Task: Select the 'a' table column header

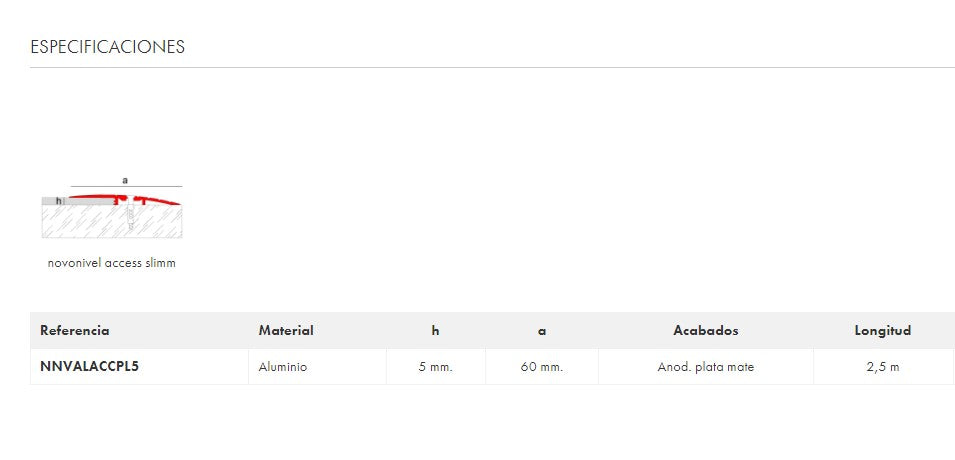Action: pyautogui.click(x=542, y=330)
